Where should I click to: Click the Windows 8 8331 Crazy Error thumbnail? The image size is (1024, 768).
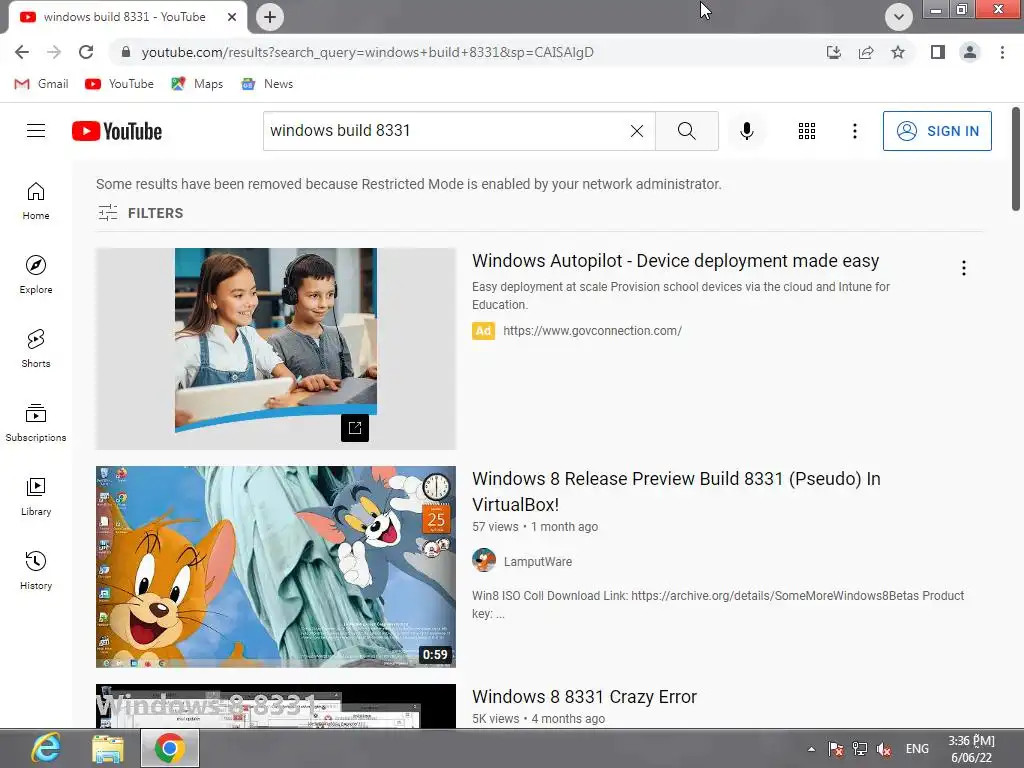tap(276, 706)
